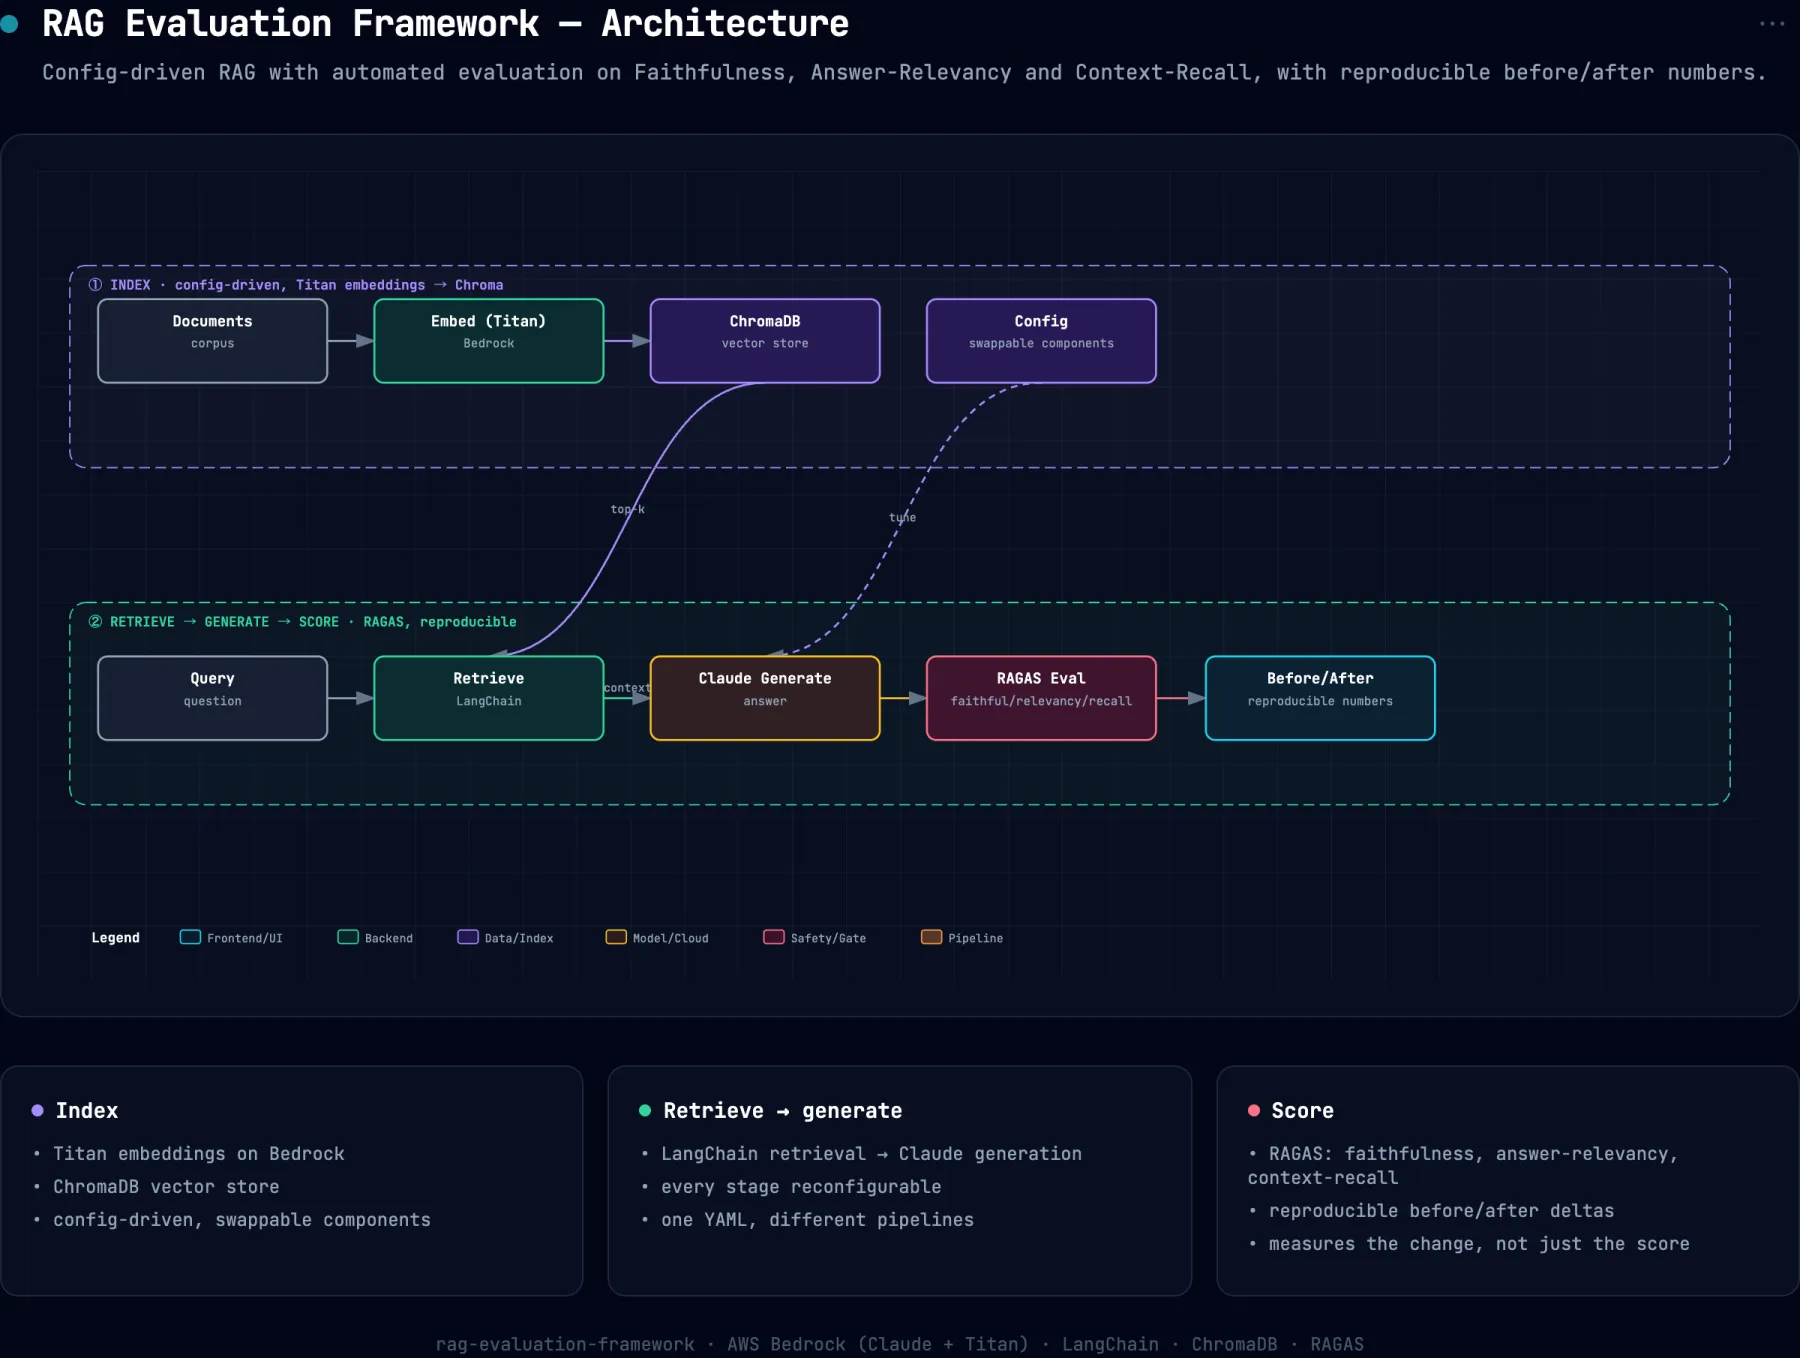
Task: Click the 'tune' edge label
Action: tap(902, 517)
